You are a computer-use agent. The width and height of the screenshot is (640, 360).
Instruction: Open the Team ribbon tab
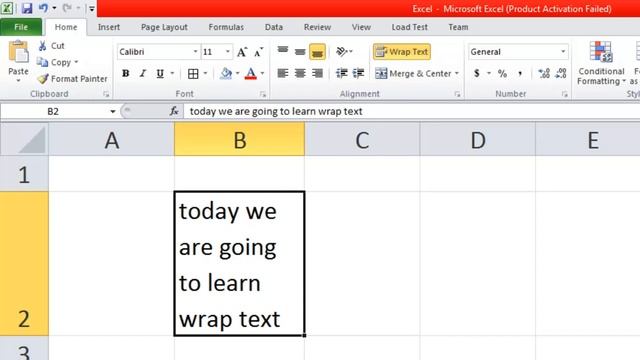pyautogui.click(x=458, y=27)
